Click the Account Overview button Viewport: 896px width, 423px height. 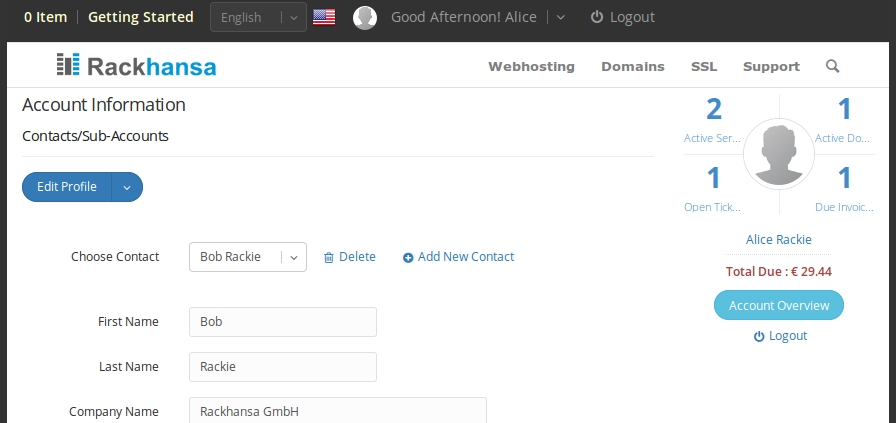pyautogui.click(x=779, y=305)
